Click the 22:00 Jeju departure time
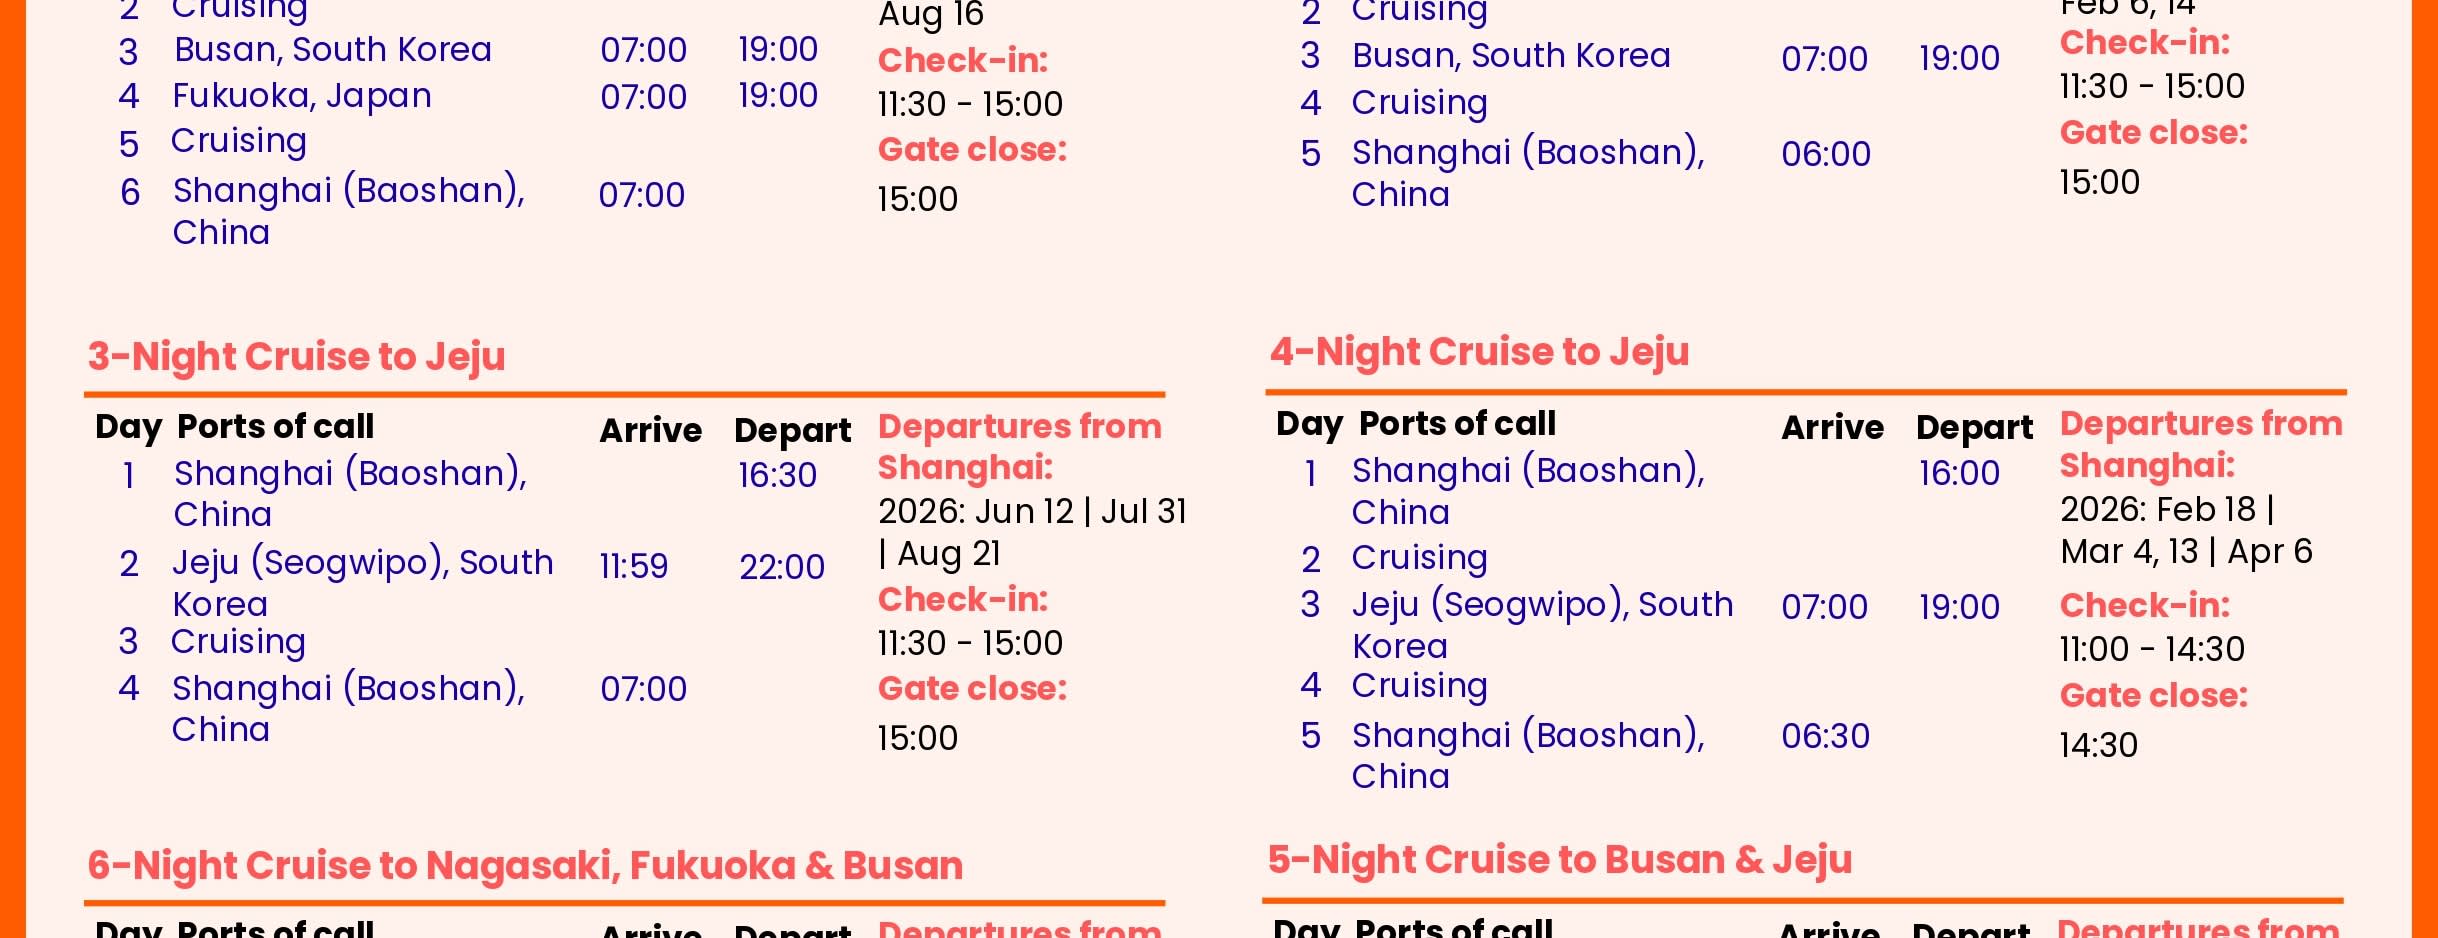The image size is (2438, 938). [x=781, y=567]
